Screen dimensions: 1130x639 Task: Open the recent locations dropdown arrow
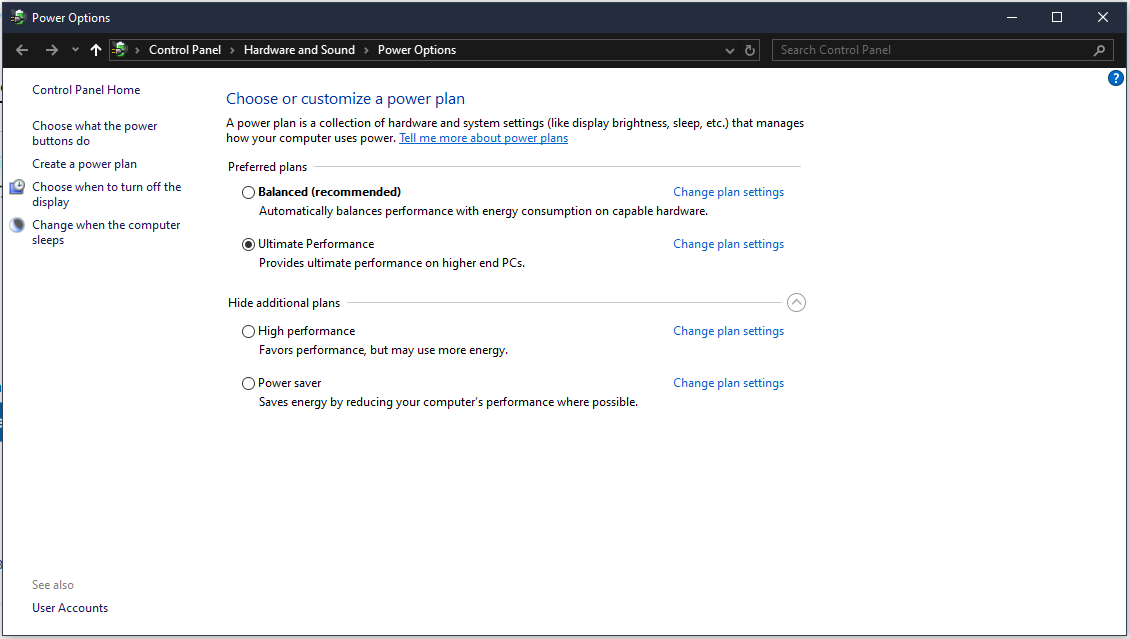click(x=75, y=50)
